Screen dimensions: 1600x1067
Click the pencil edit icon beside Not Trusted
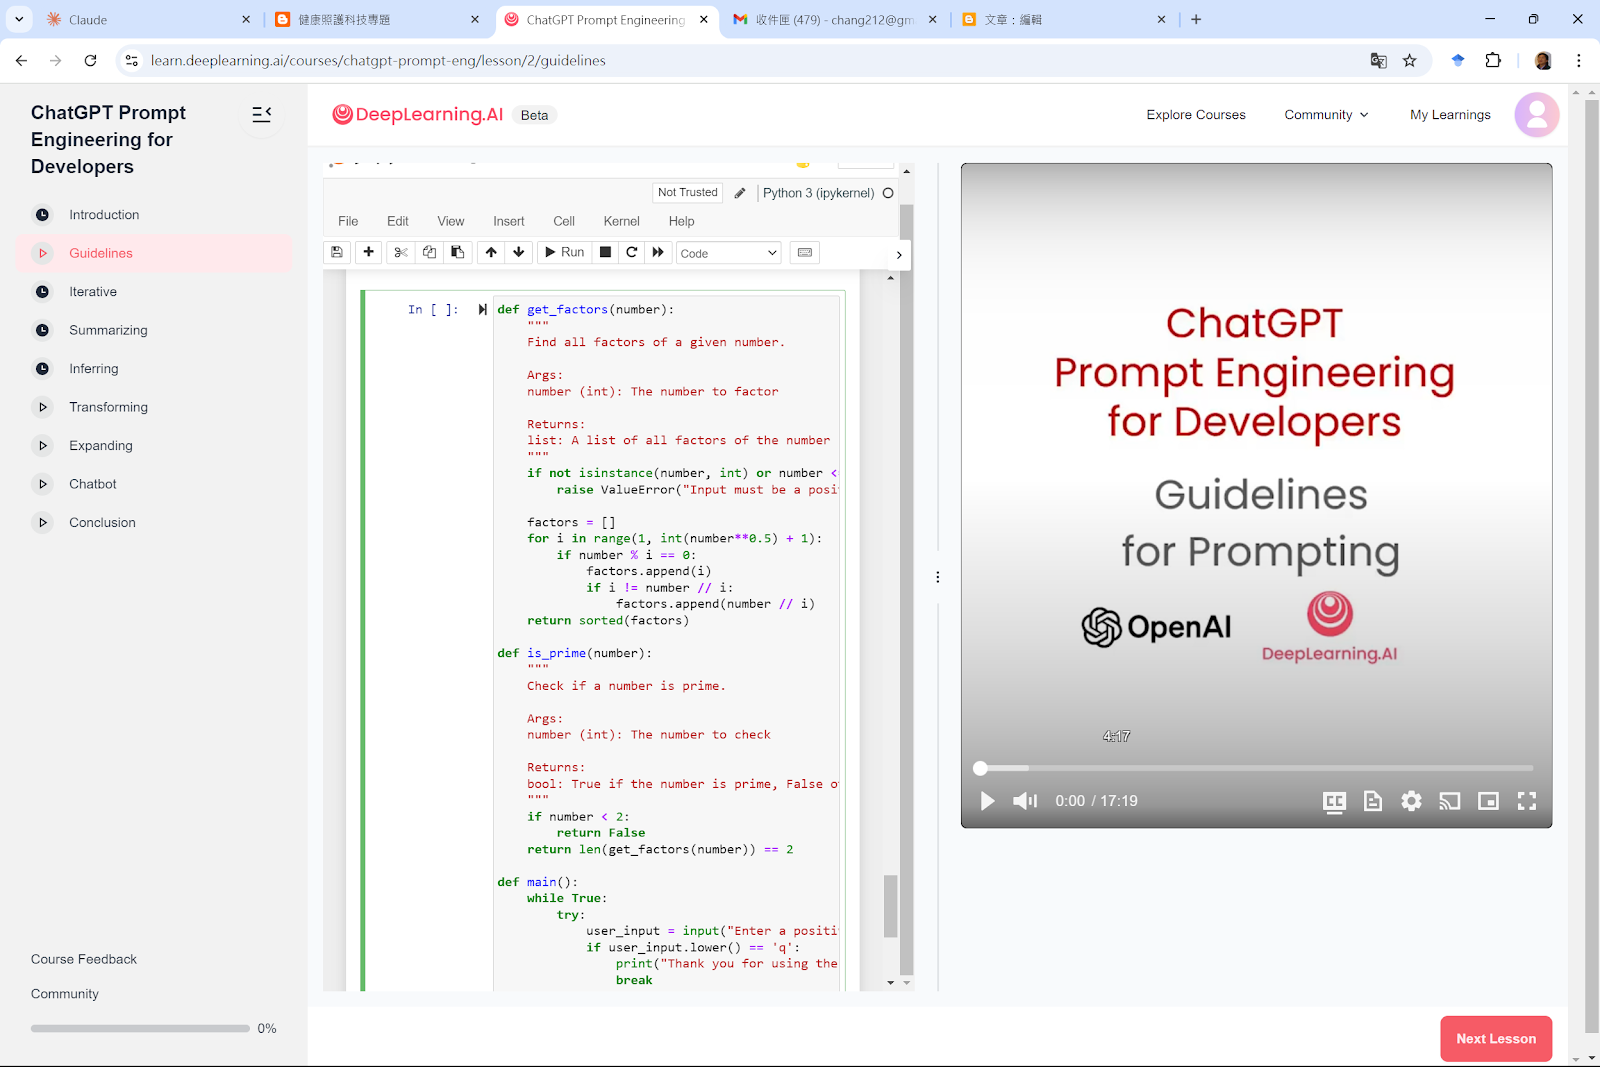click(x=740, y=193)
